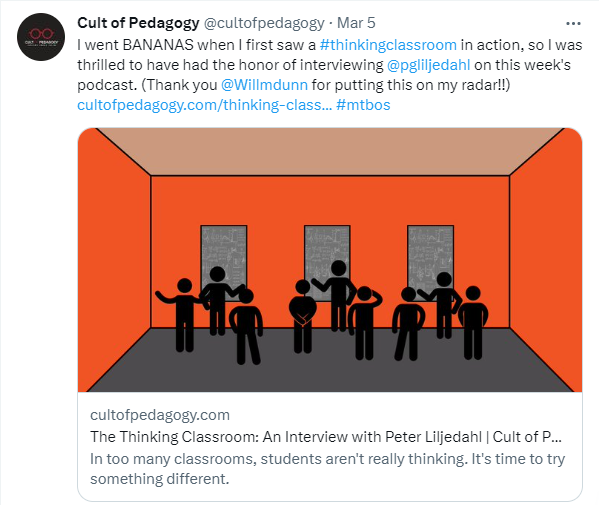Click the card description about students thinking
599x505 pixels.
tap(327, 469)
